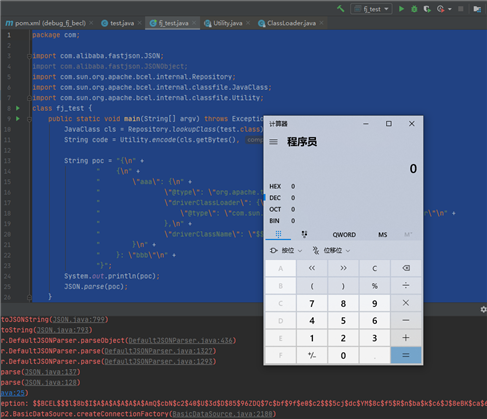Switch to bit toggling keypad
The height and width of the screenshot is (419, 487).
[x=304, y=234]
